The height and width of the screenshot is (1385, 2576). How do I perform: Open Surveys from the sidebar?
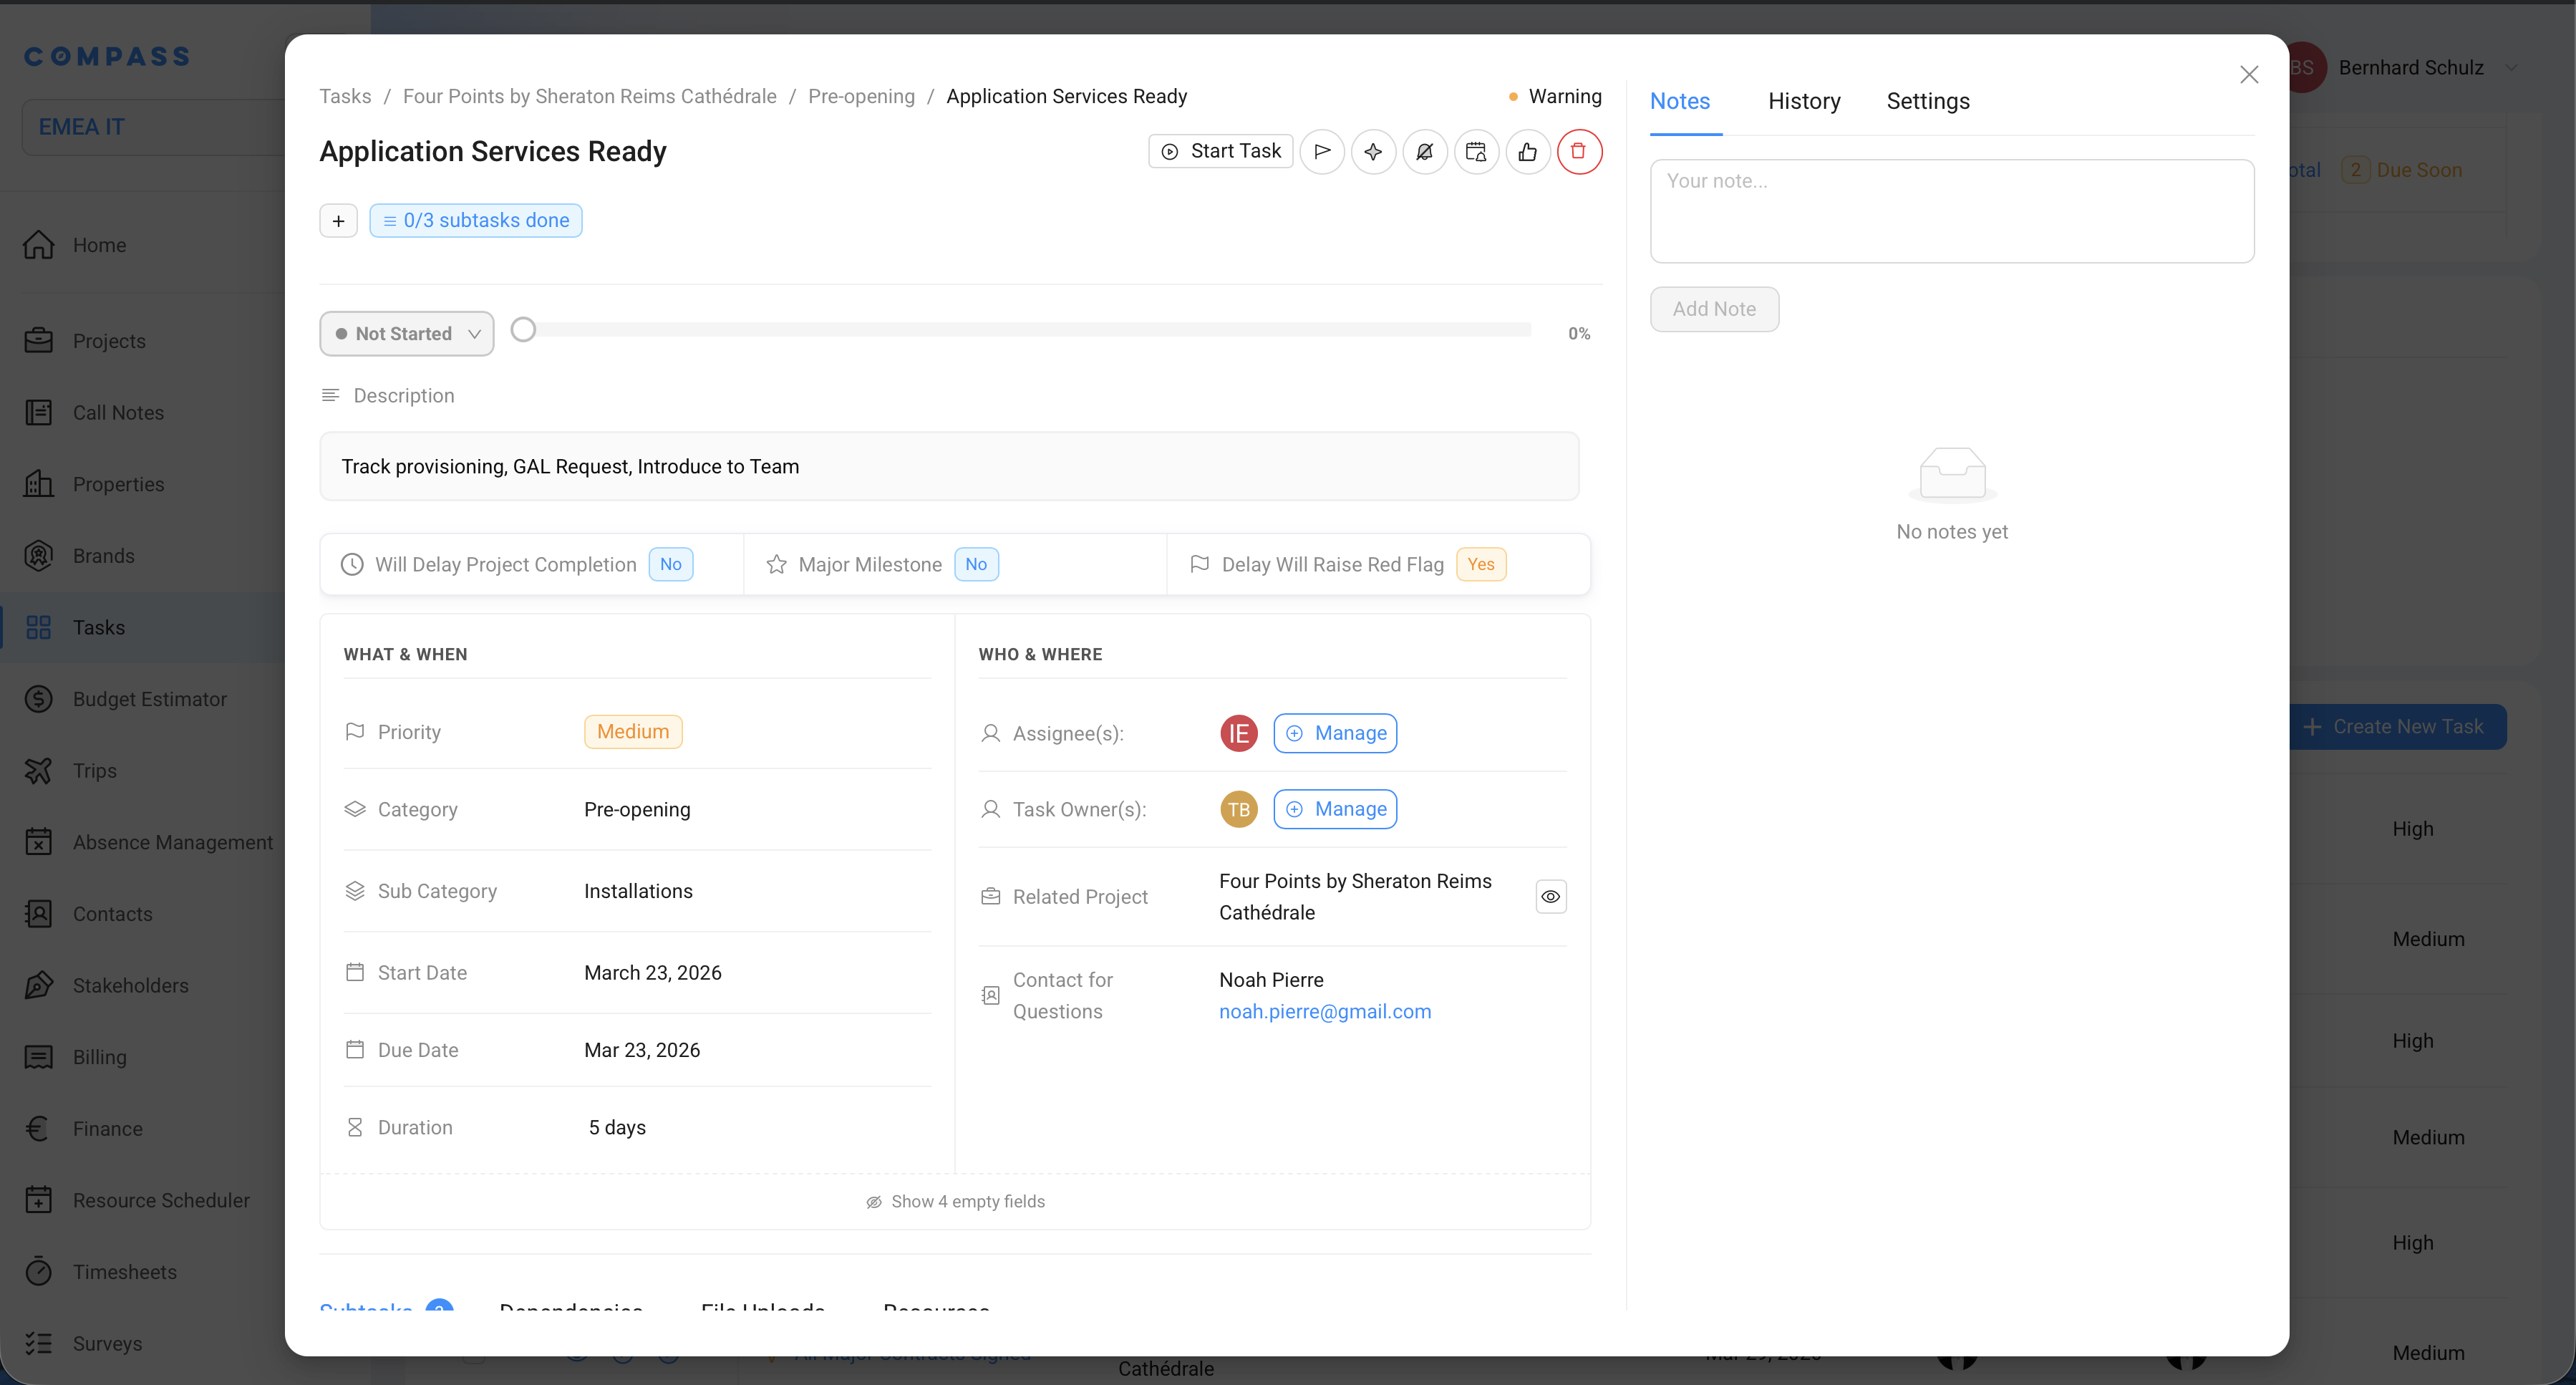[107, 1344]
